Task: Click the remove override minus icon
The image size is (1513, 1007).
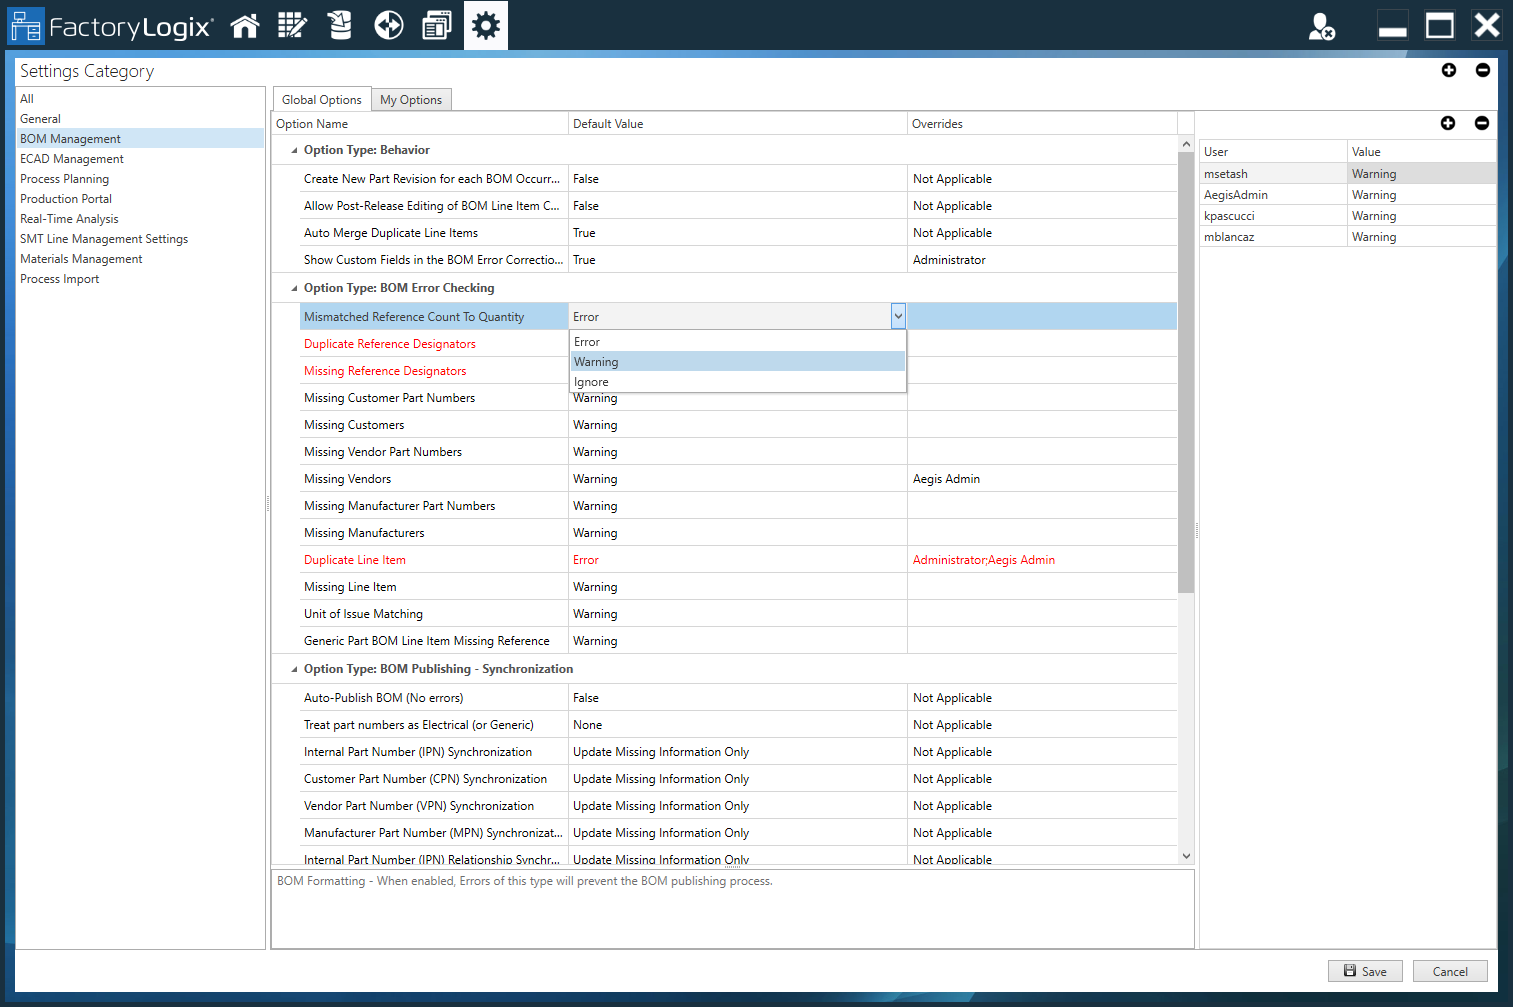Action: pos(1483,123)
